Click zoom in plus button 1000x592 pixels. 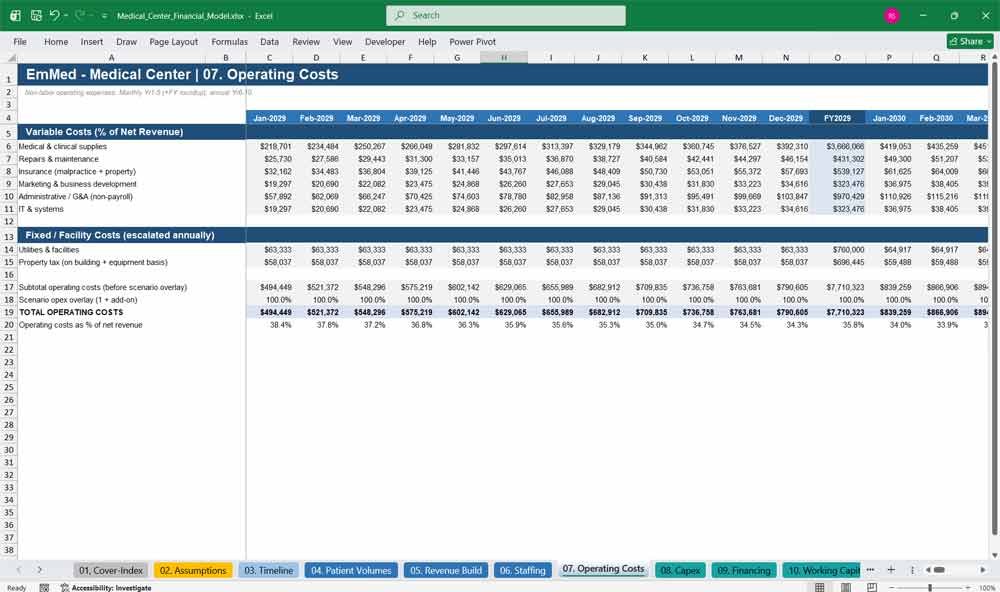coord(967,588)
